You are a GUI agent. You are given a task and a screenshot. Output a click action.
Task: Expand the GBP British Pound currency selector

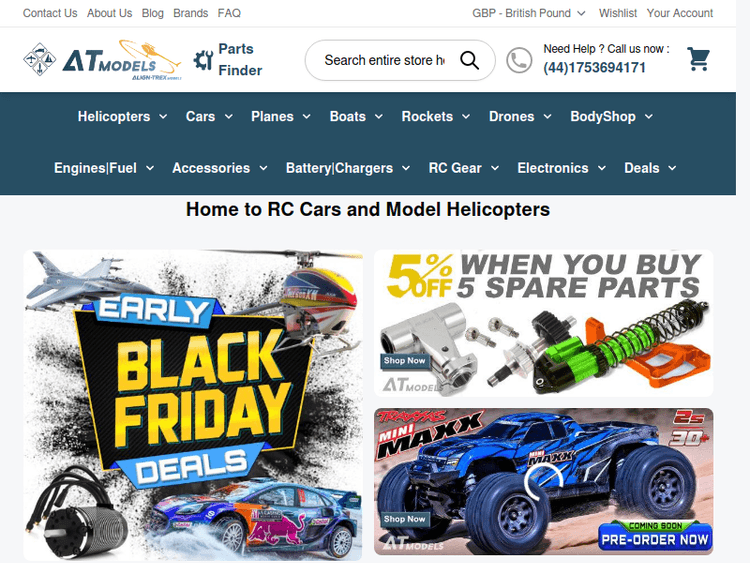click(x=528, y=13)
